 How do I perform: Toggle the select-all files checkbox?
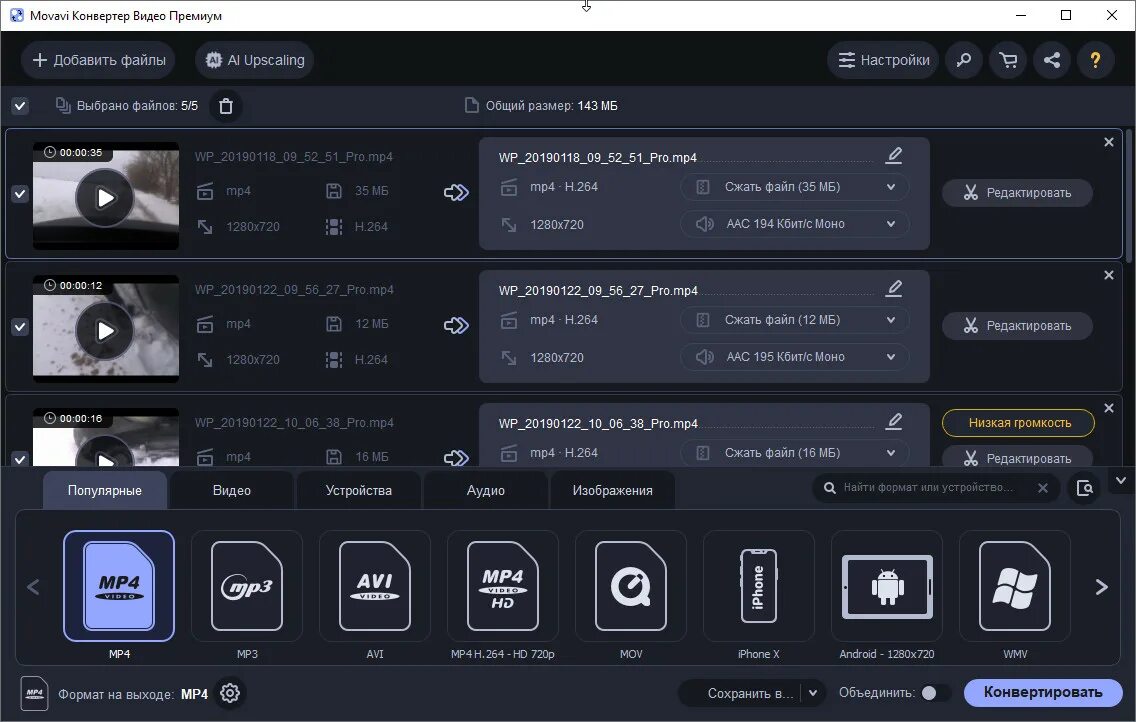(20, 105)
